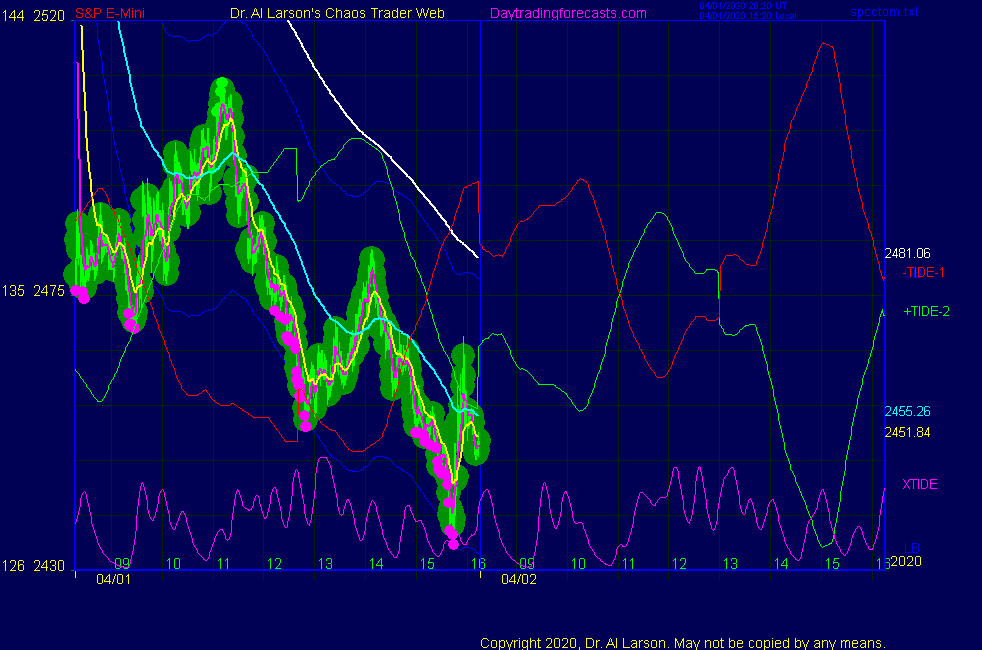Click hour '10' on the 04/01 session

173,564
